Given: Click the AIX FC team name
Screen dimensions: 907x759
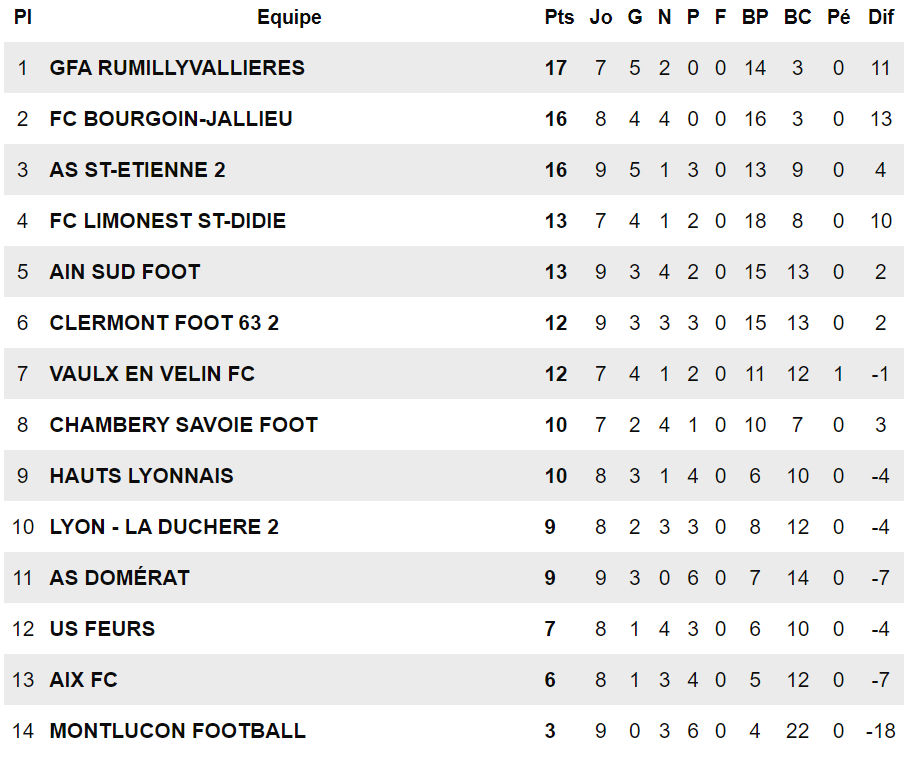Looking at the screenshot, I should pos(84,679).
